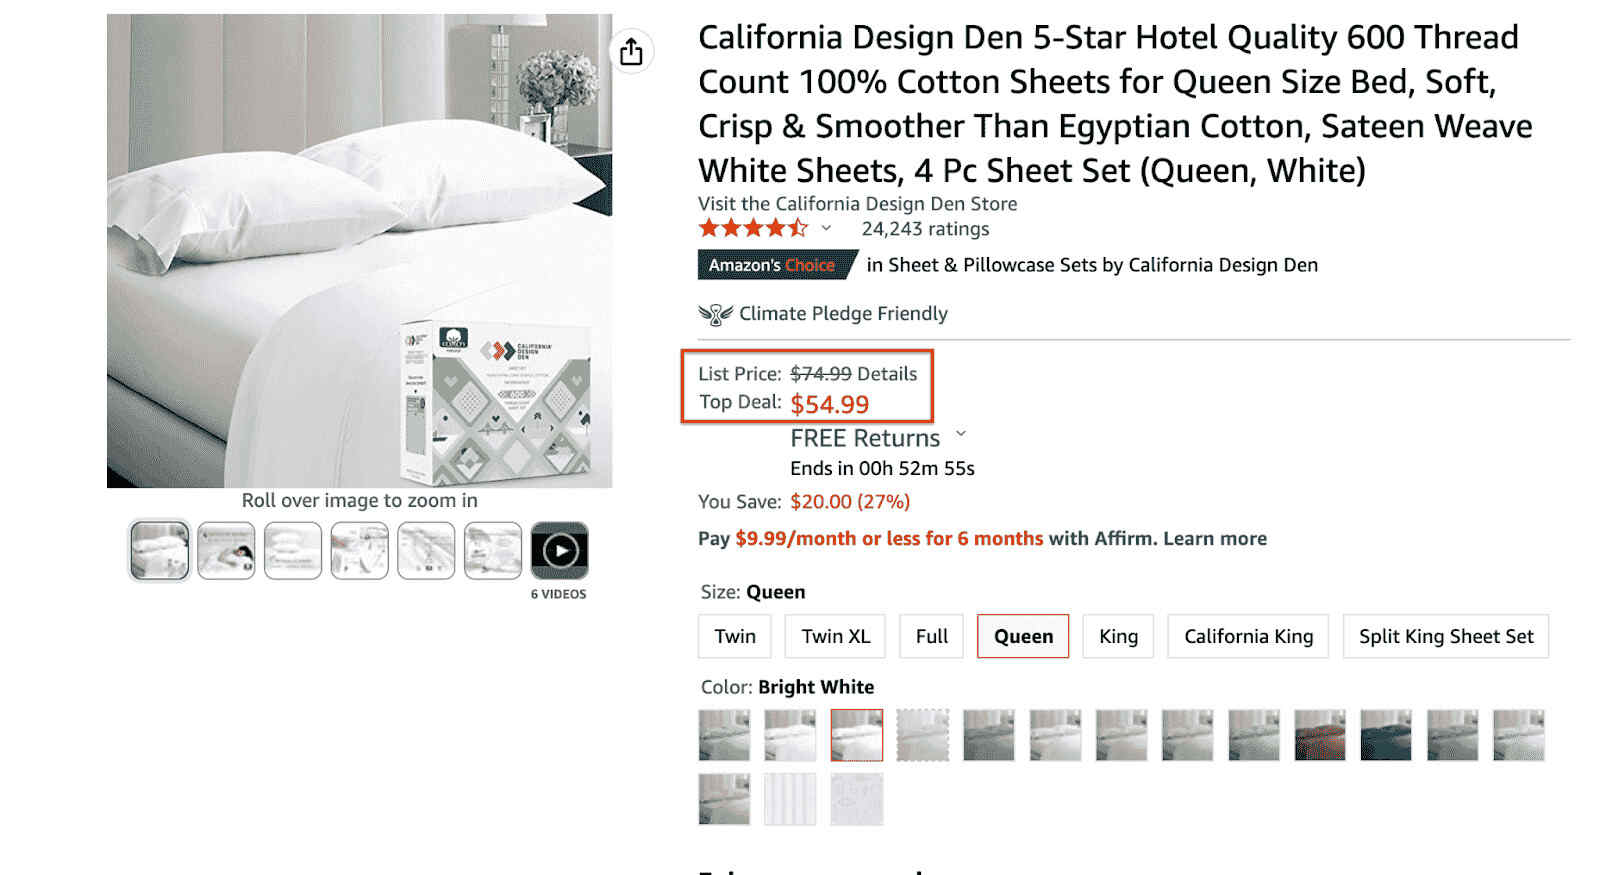Visit the California Design Den Store
1600x875 pixels.
pyautogui.click(x=857, y=203)
